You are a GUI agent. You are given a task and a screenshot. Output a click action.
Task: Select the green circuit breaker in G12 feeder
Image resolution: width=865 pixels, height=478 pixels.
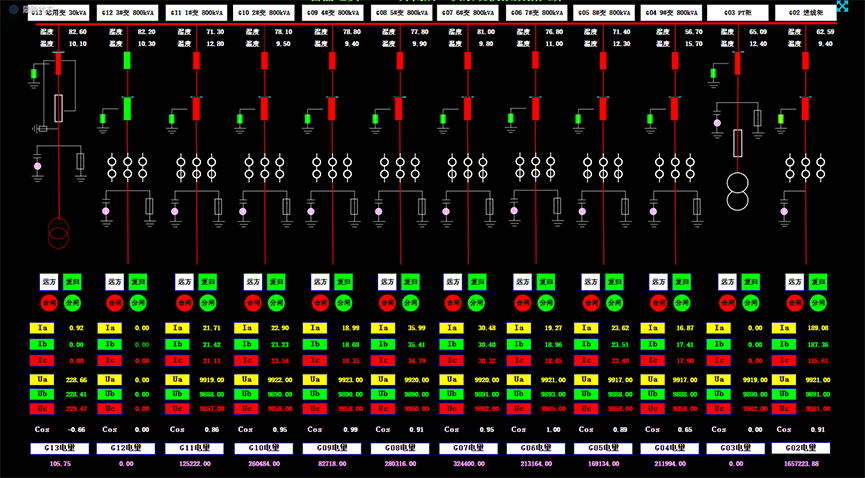(127, 108)
